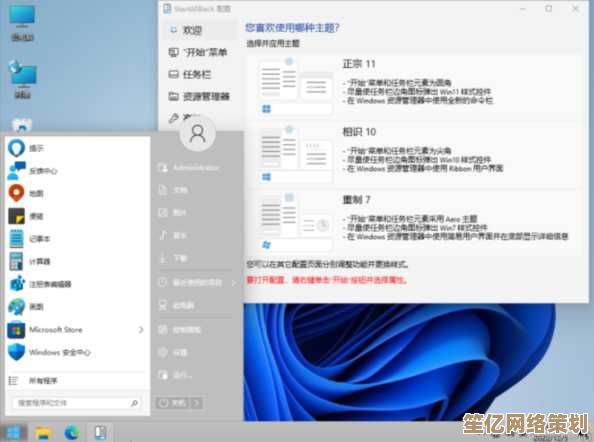
Task: Expand the Microsoft Store jump list arrow
Action: point(141,330)
